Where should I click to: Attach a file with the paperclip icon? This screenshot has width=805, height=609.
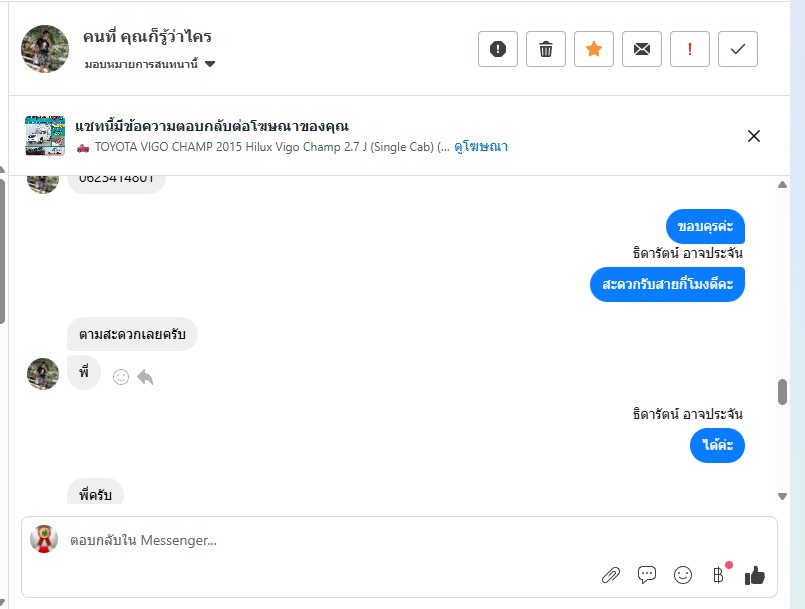[611, 575]
